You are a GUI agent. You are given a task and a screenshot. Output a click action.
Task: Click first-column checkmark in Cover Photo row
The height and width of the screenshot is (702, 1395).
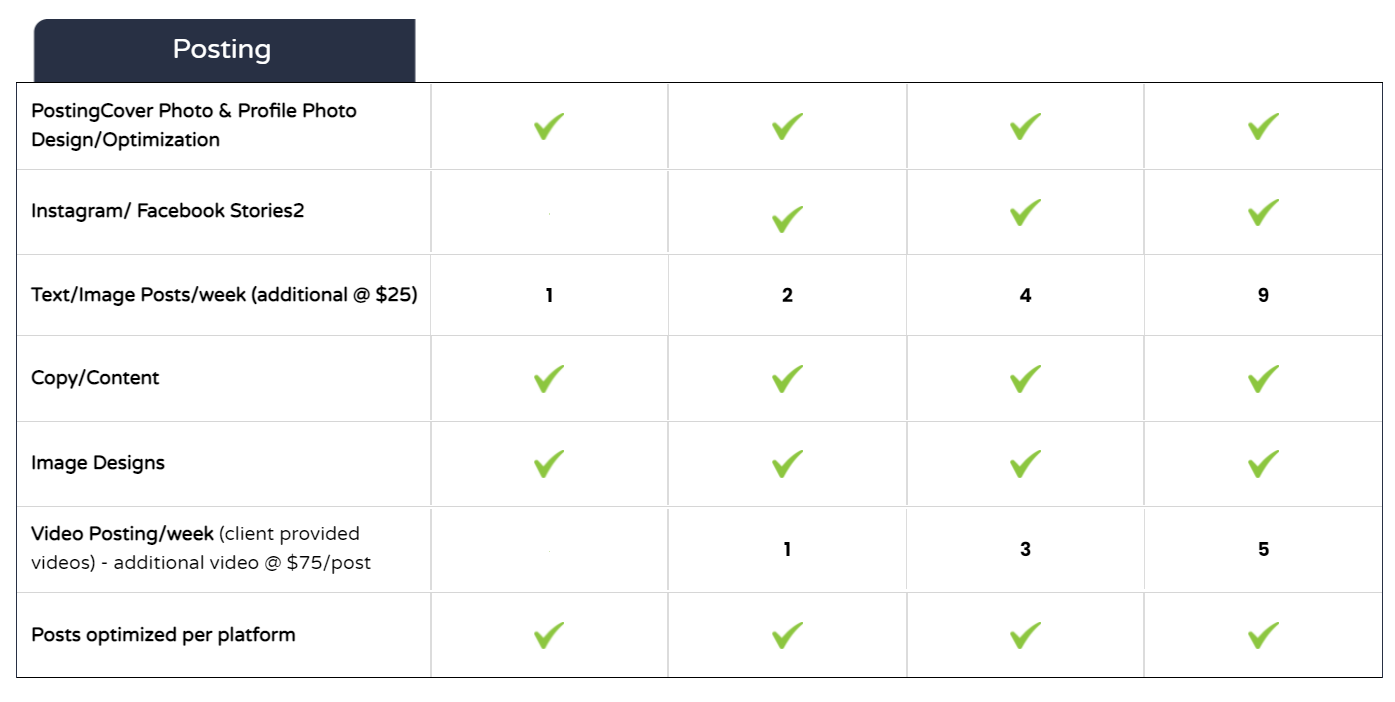pyautogui.click(x=549, y=126)
